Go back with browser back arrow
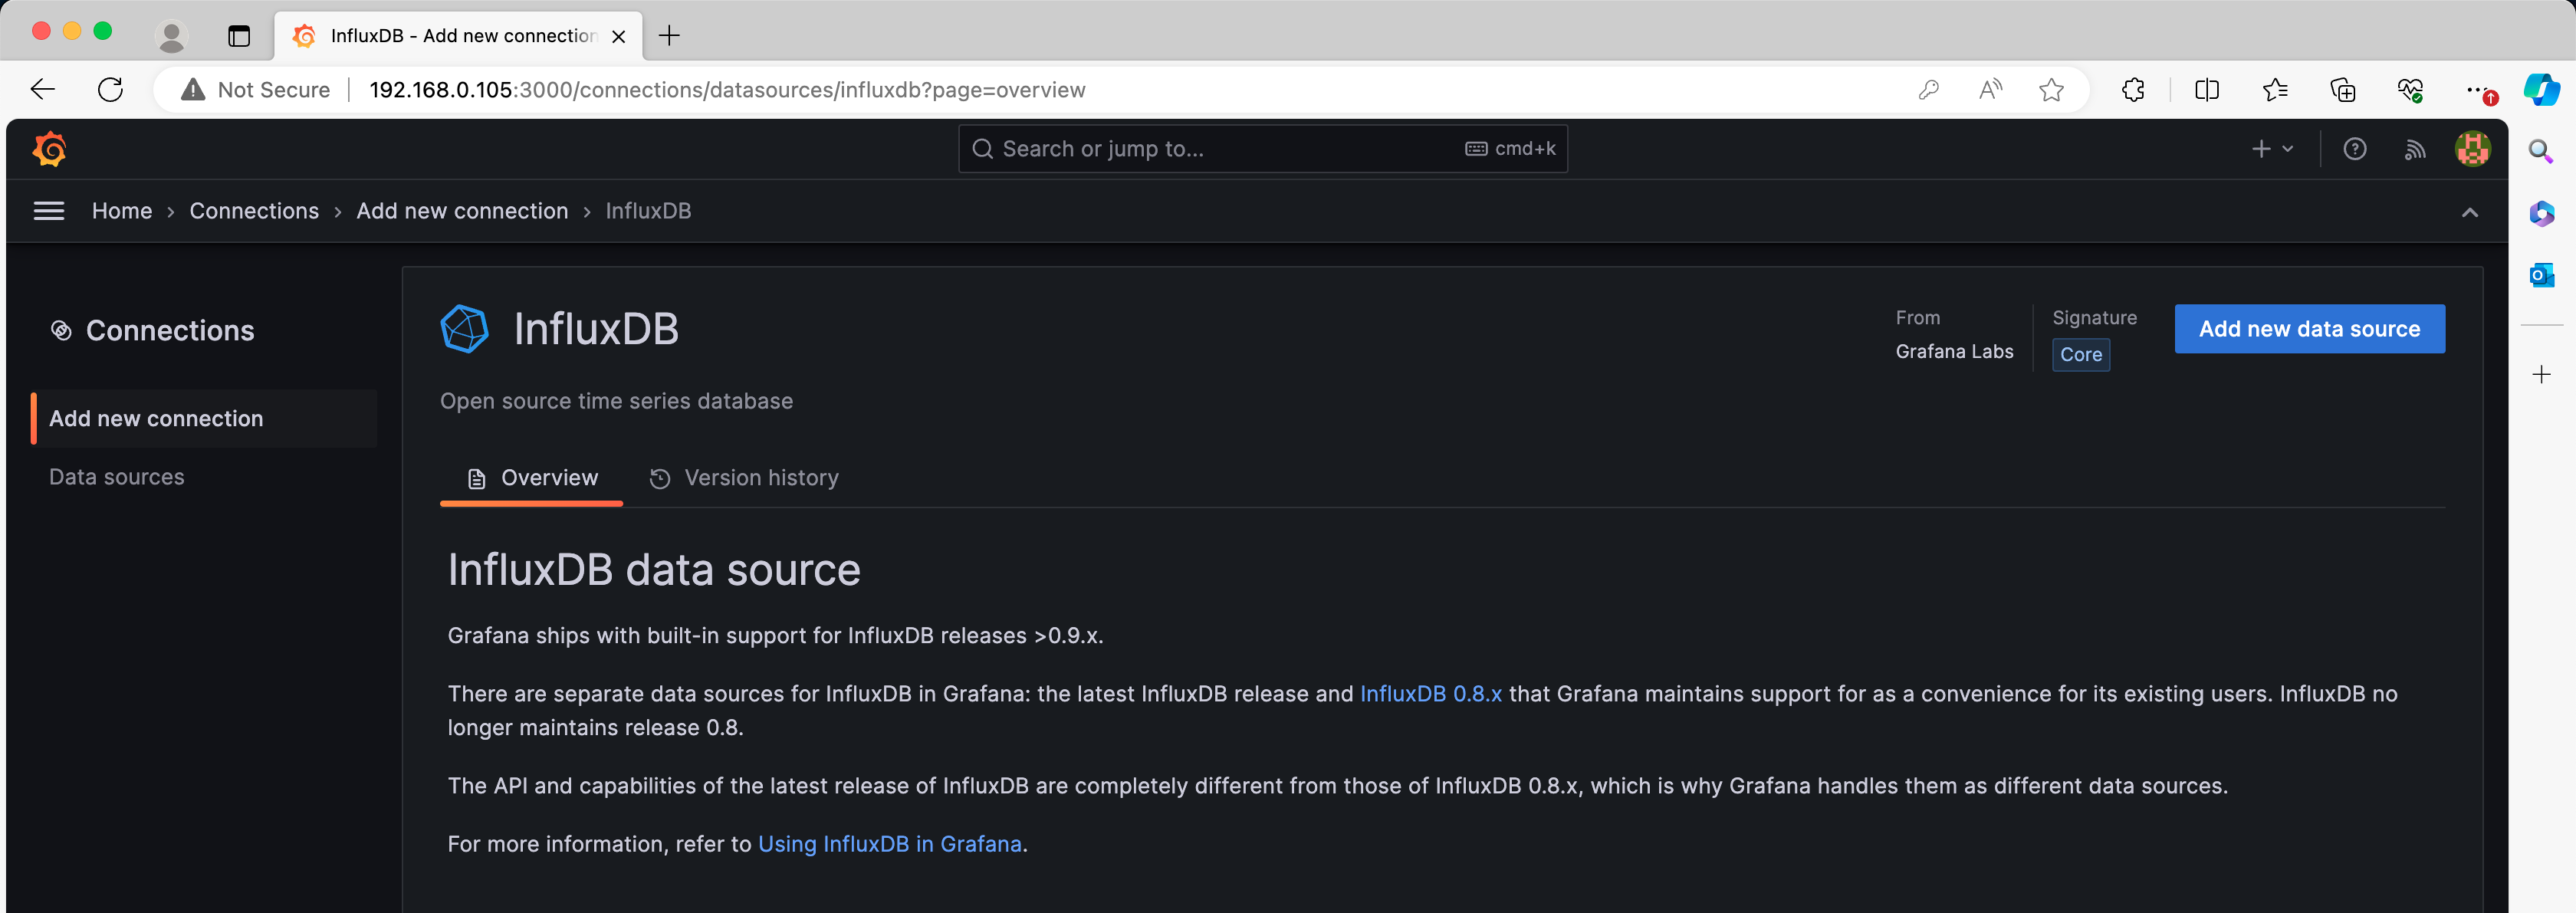The width and height of the screenshot is (2576, 913). (43, 90)
